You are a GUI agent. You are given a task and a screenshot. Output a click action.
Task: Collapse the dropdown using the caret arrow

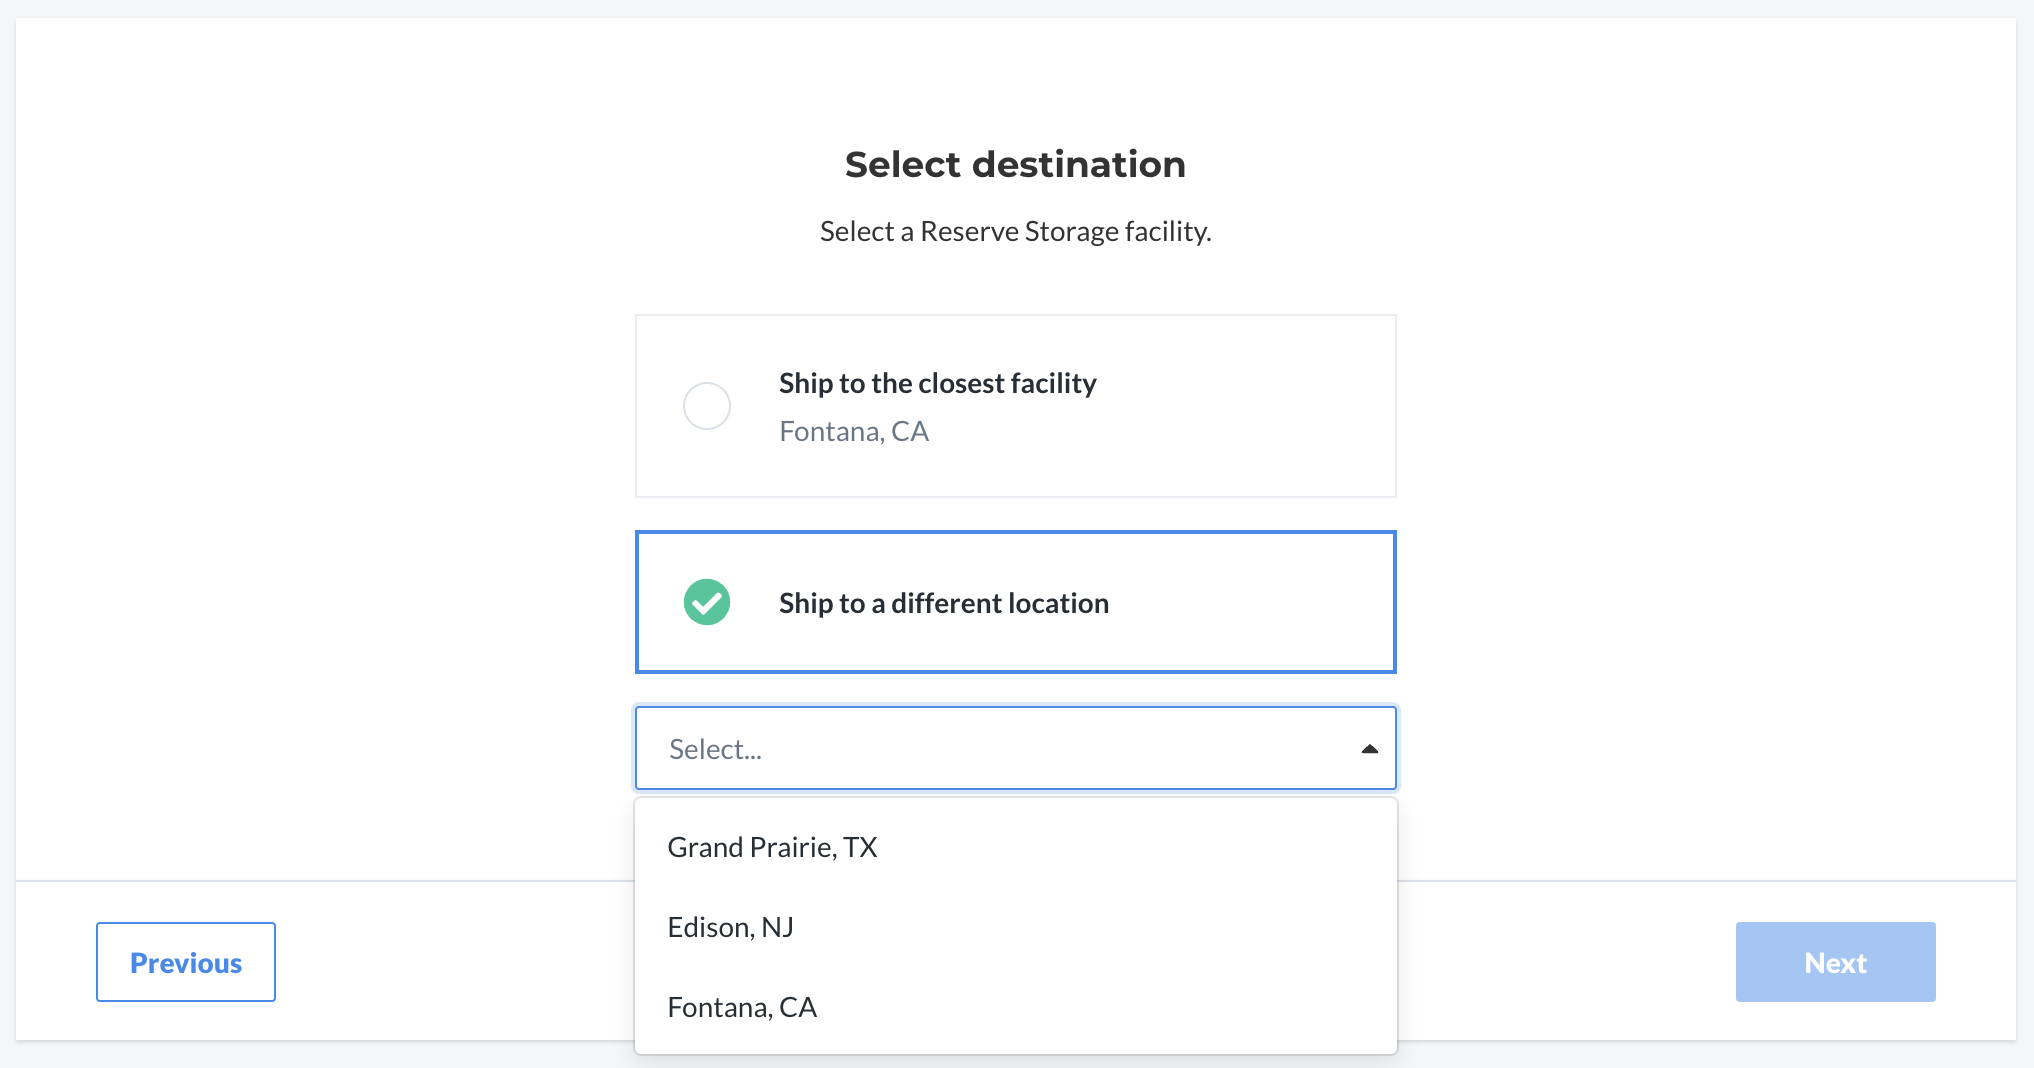1370,749
